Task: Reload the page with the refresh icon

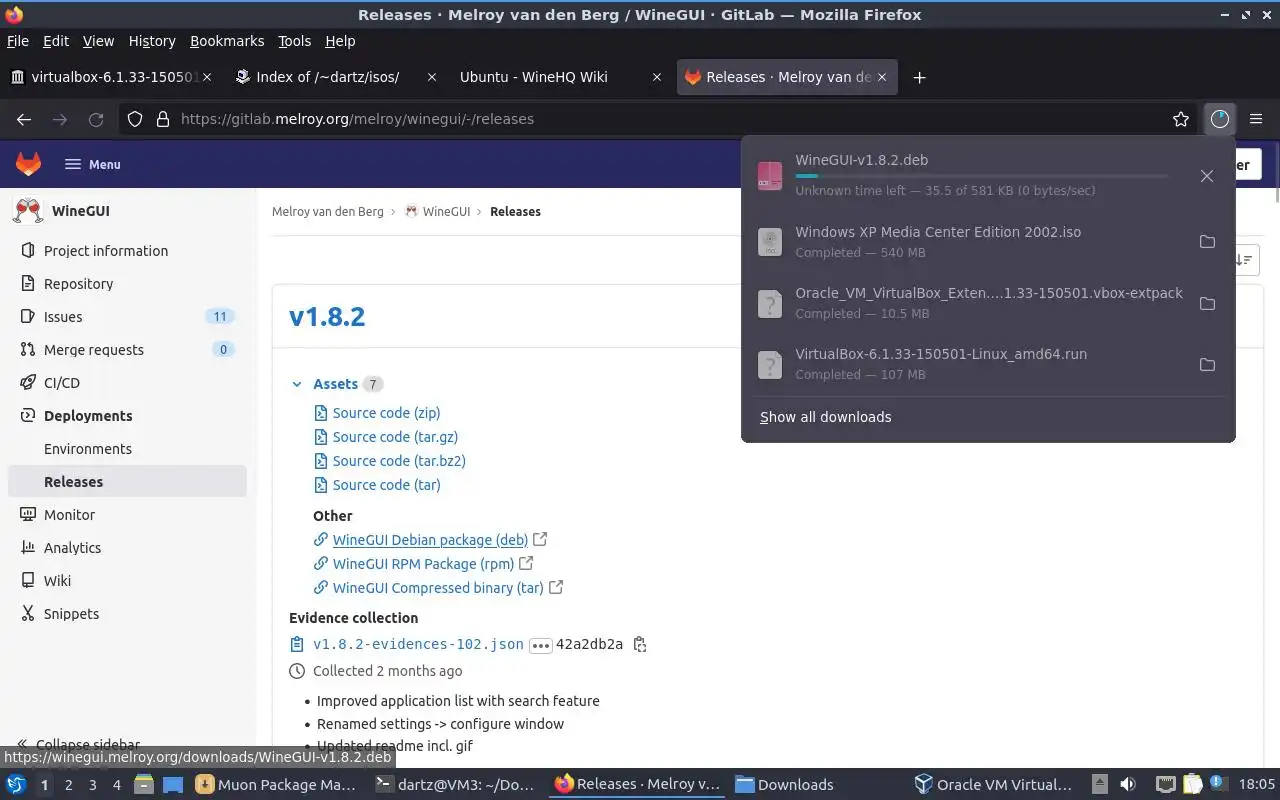Action: 96,119
